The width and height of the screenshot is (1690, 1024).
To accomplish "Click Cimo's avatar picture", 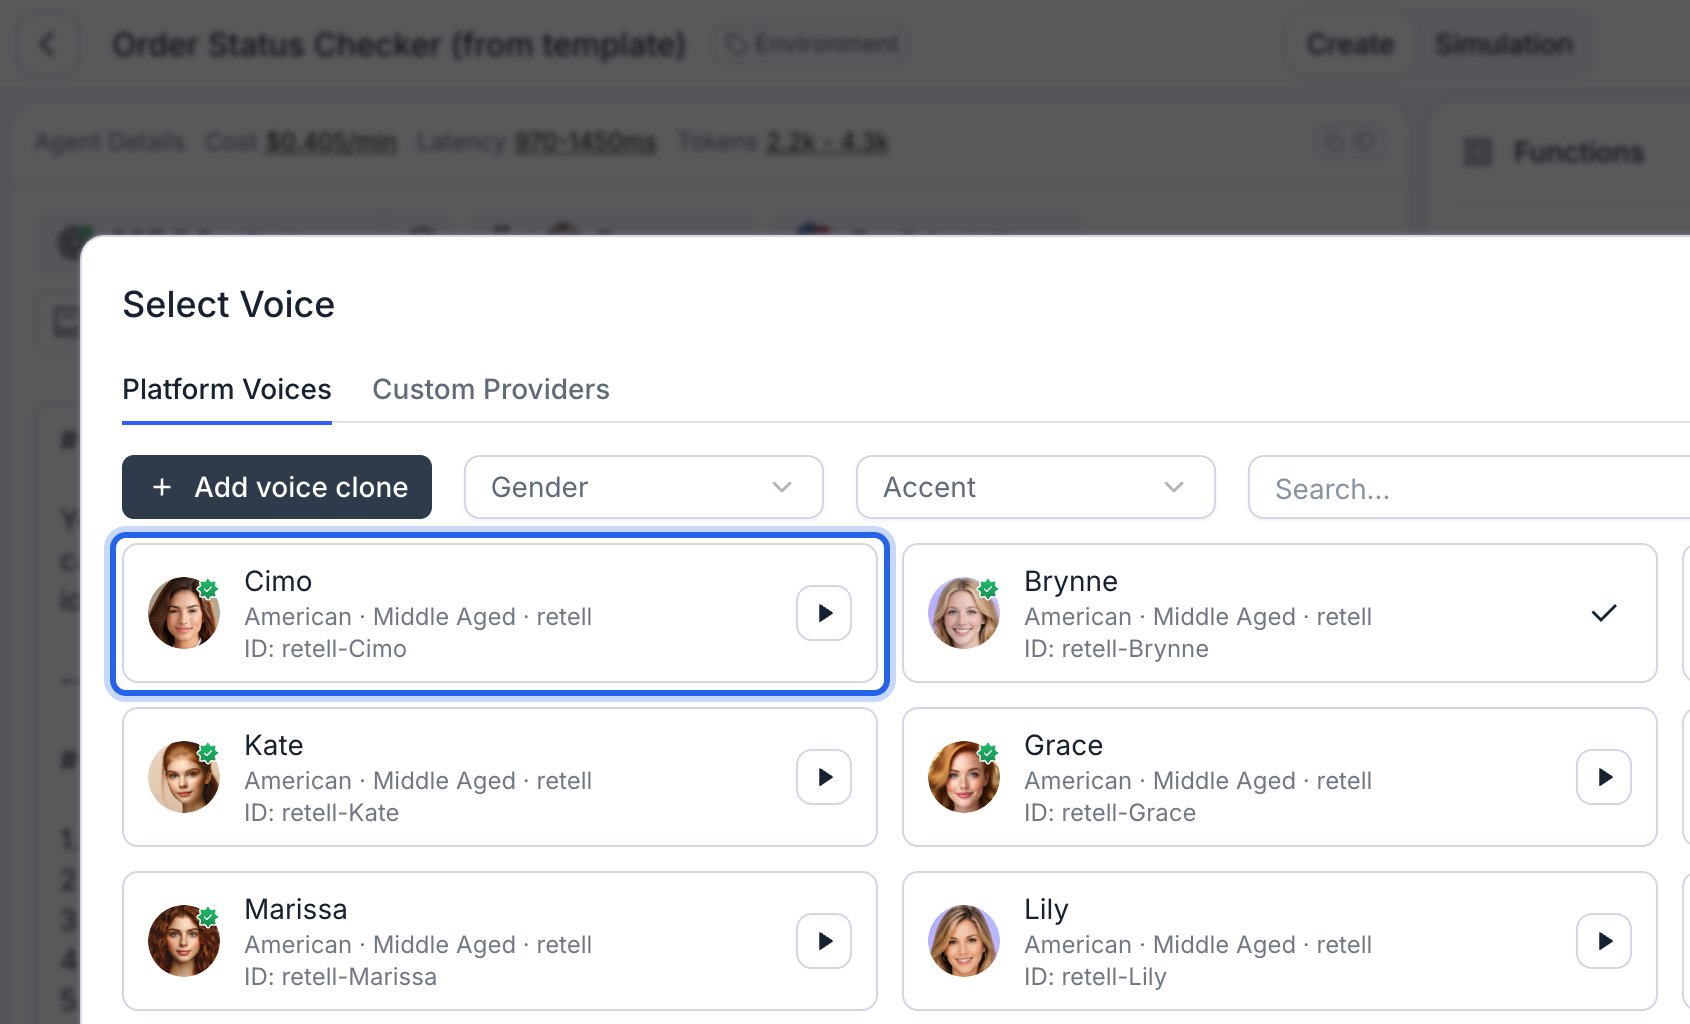I will pyautogui.click(x=184, y=613).
